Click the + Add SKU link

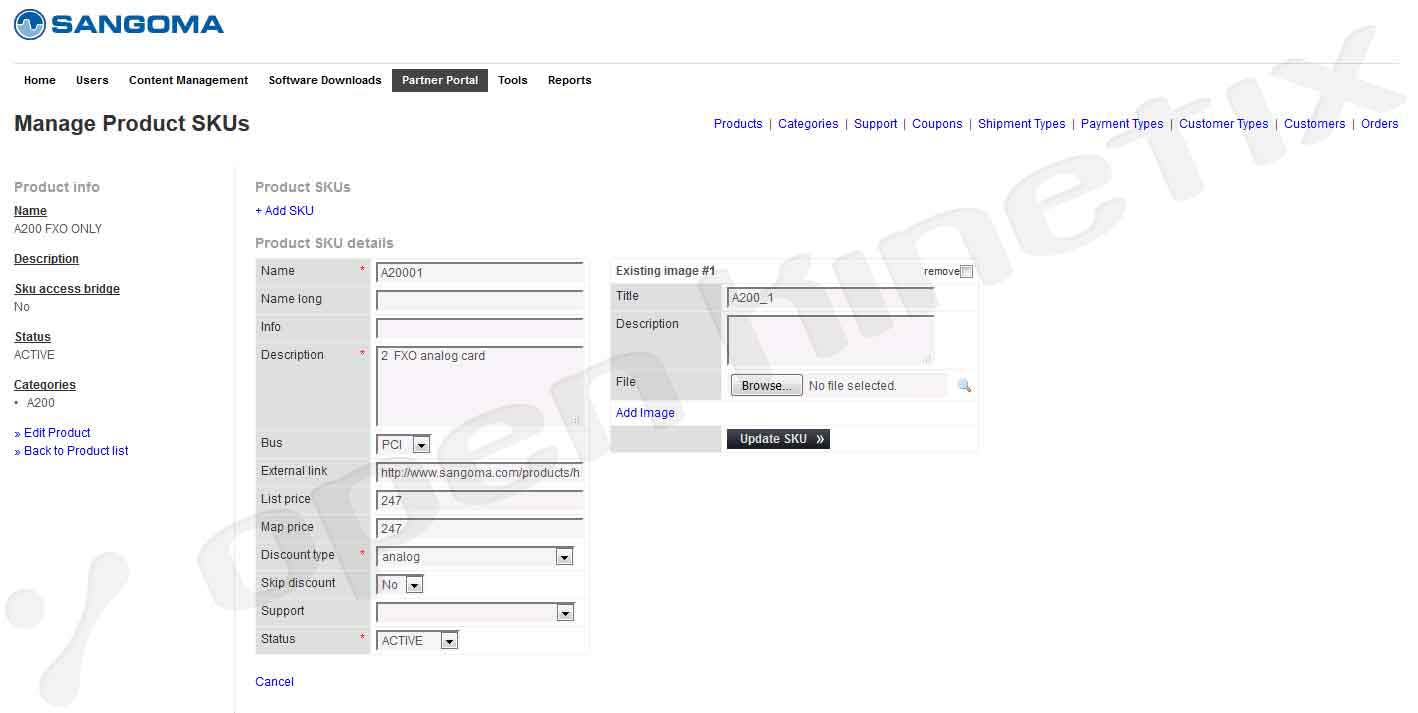(x=285, y=211)
